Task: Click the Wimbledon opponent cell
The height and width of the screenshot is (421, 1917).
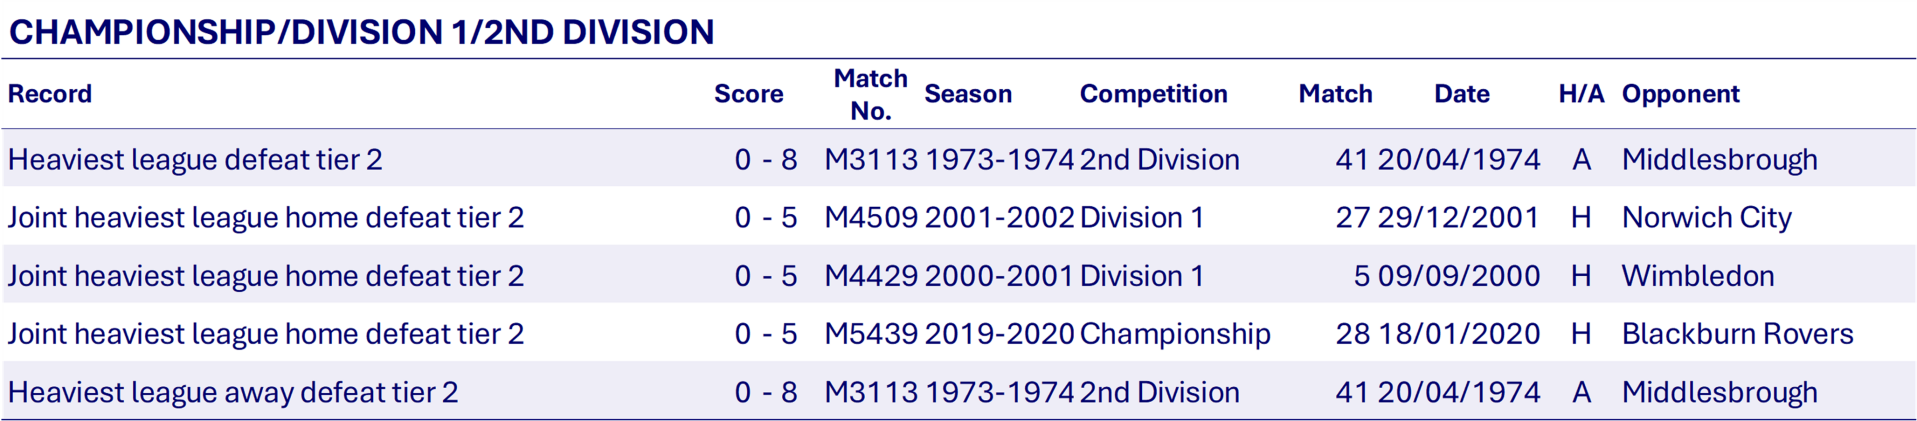Action: 1697,276
